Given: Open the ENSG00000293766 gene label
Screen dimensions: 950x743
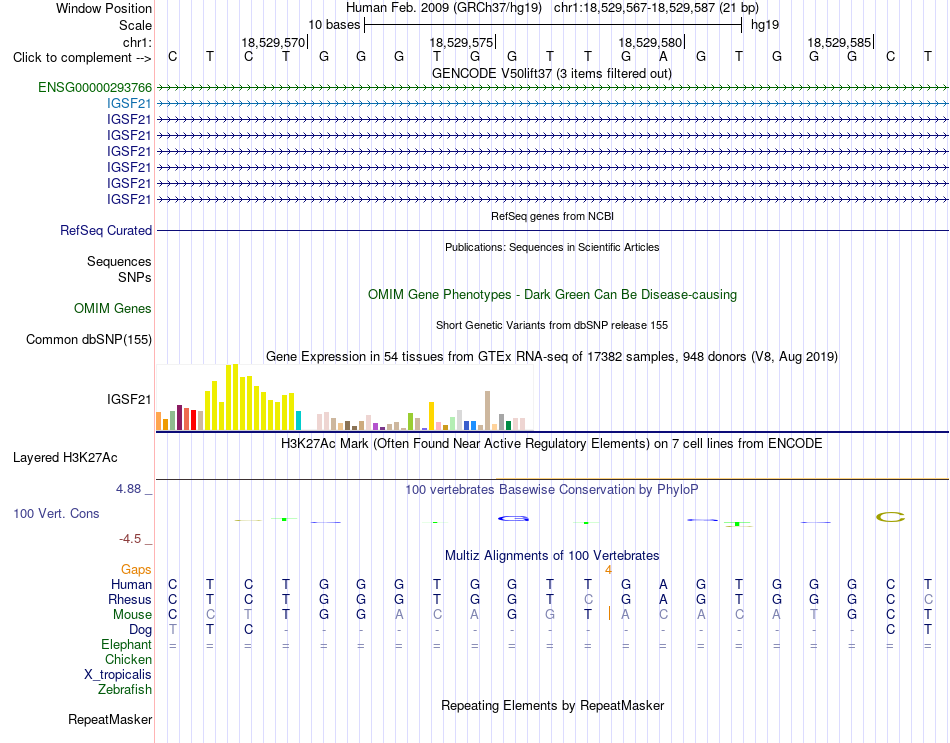Looking at the screenshot, I should click(95, 87).
